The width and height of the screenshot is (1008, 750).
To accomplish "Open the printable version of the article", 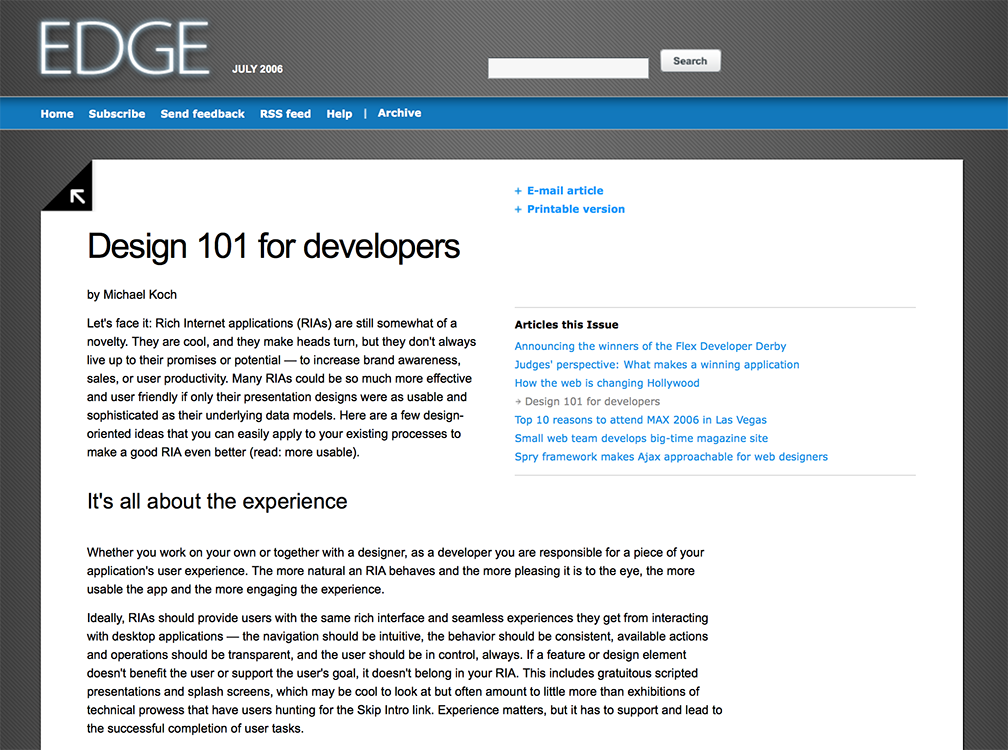I will point(575,209).
